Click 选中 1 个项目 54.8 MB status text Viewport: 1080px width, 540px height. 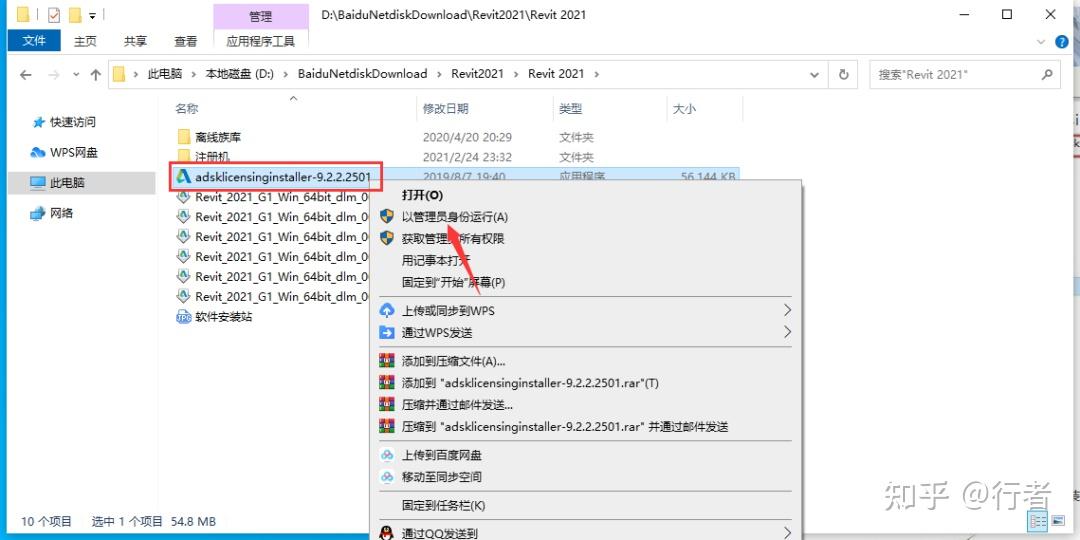click(154, 521)
